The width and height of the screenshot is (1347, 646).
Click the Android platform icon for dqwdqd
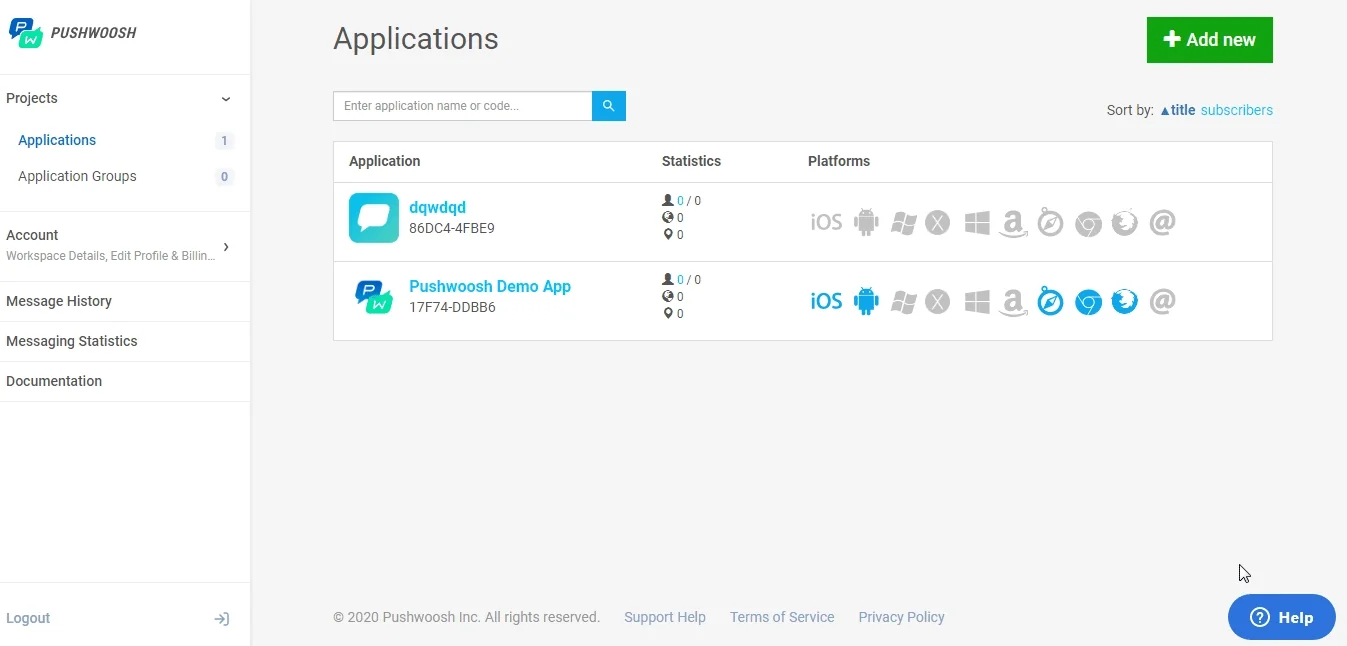point(866,222)
